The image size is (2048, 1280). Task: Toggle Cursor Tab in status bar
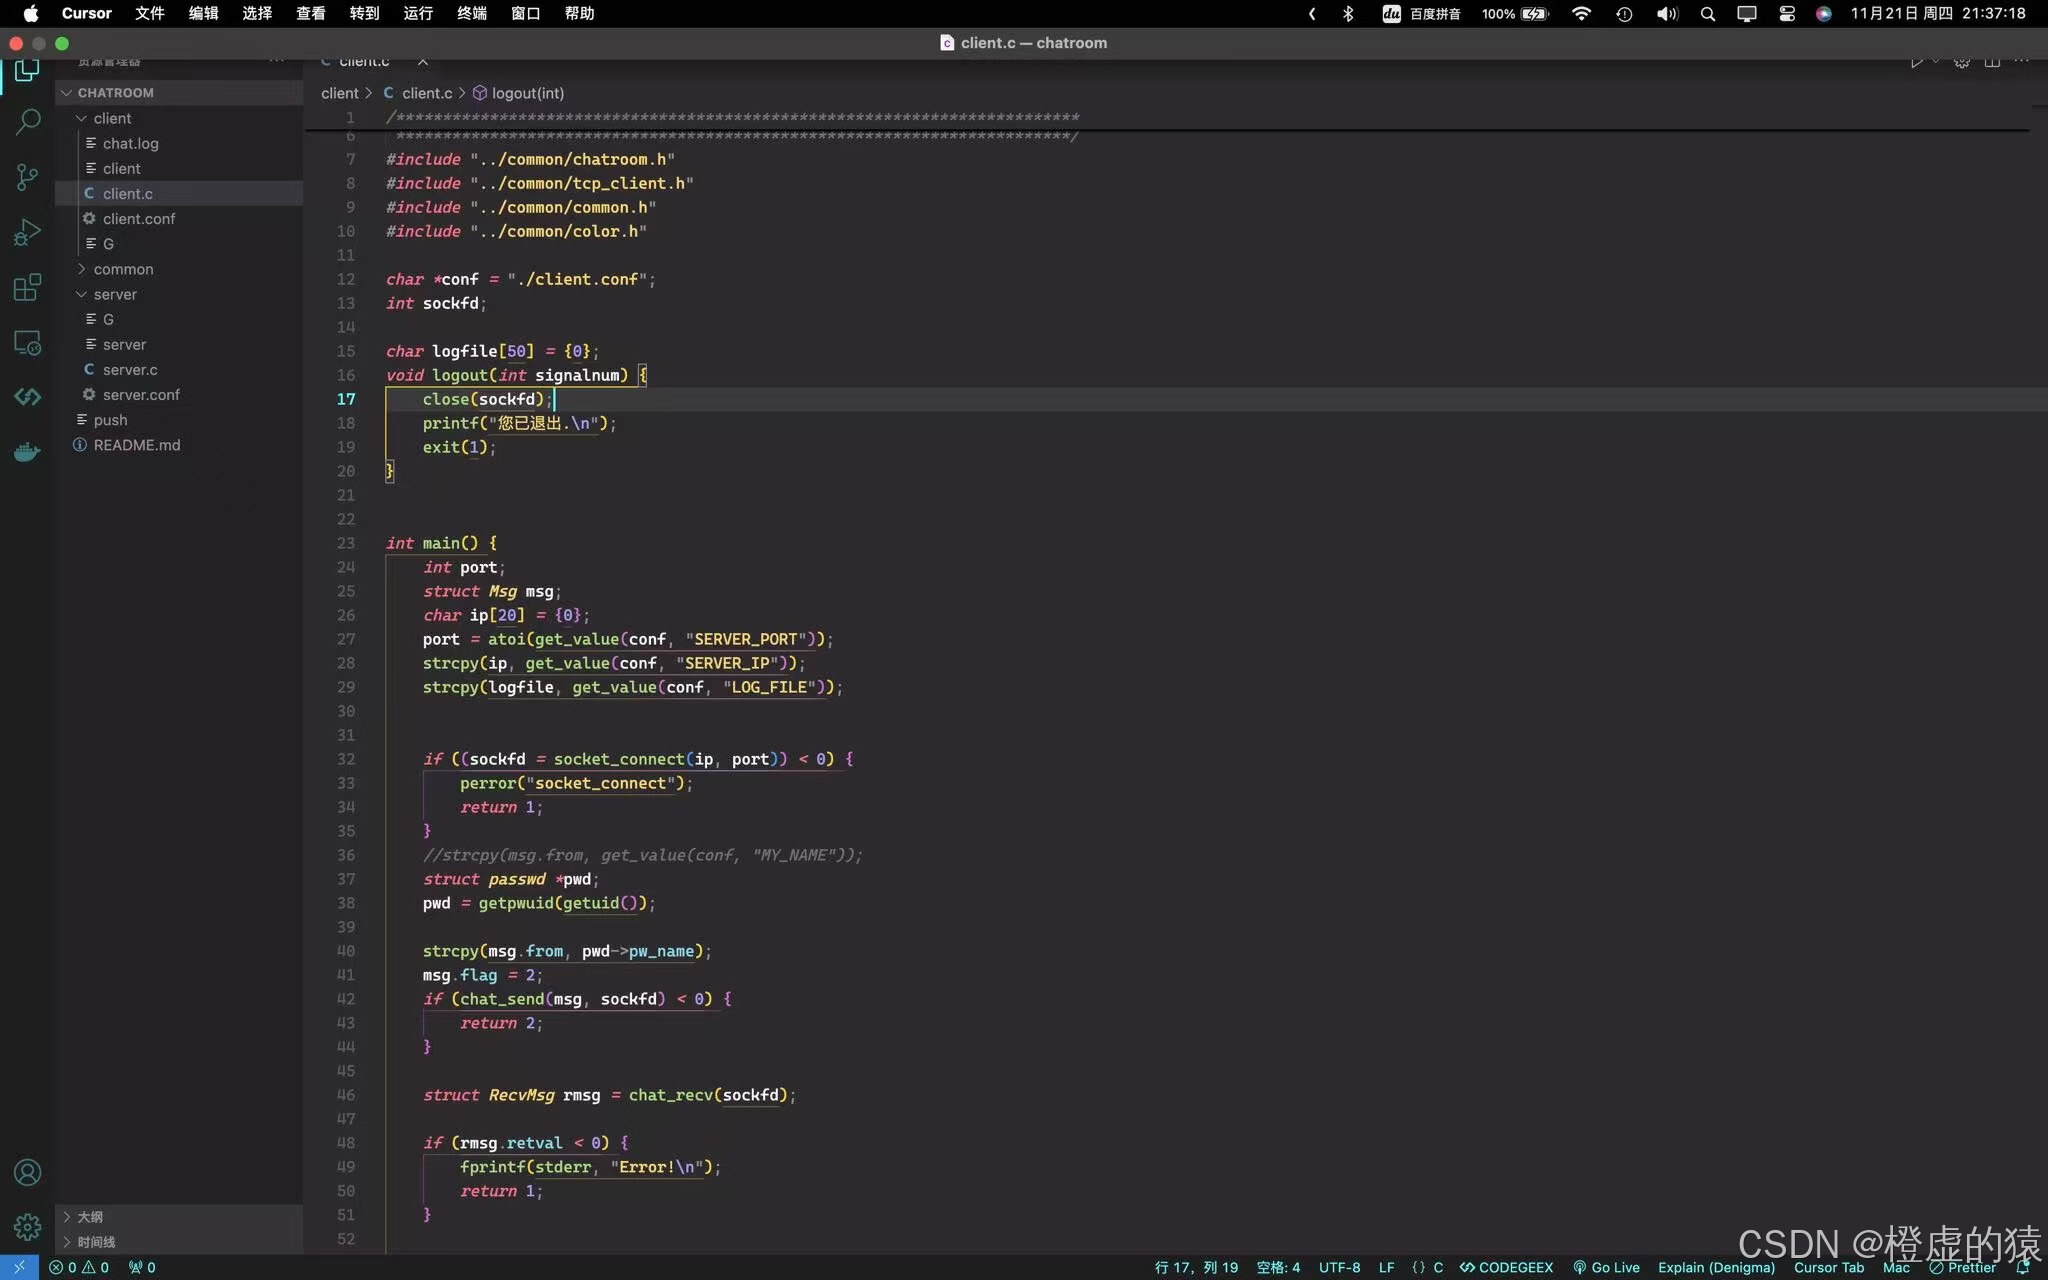1829,1267
